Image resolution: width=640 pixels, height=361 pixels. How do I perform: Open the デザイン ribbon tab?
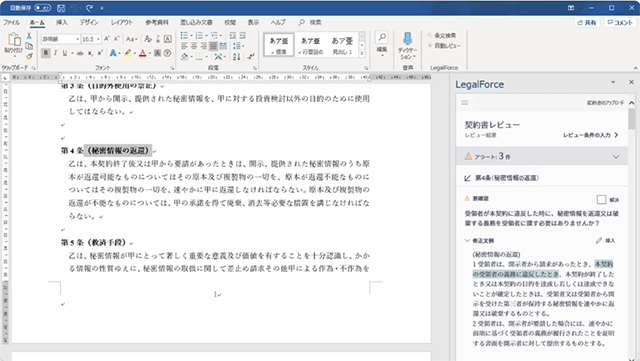click(89, 22)
